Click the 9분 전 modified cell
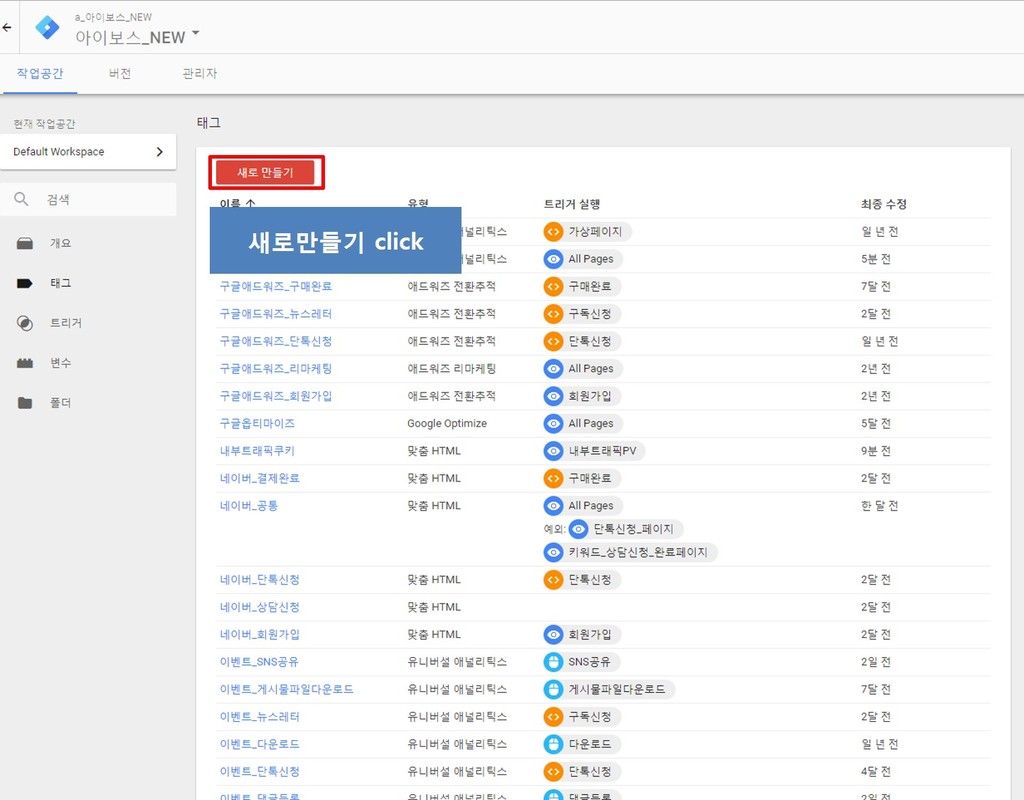 pyautogui.click(x=875, y=451)
